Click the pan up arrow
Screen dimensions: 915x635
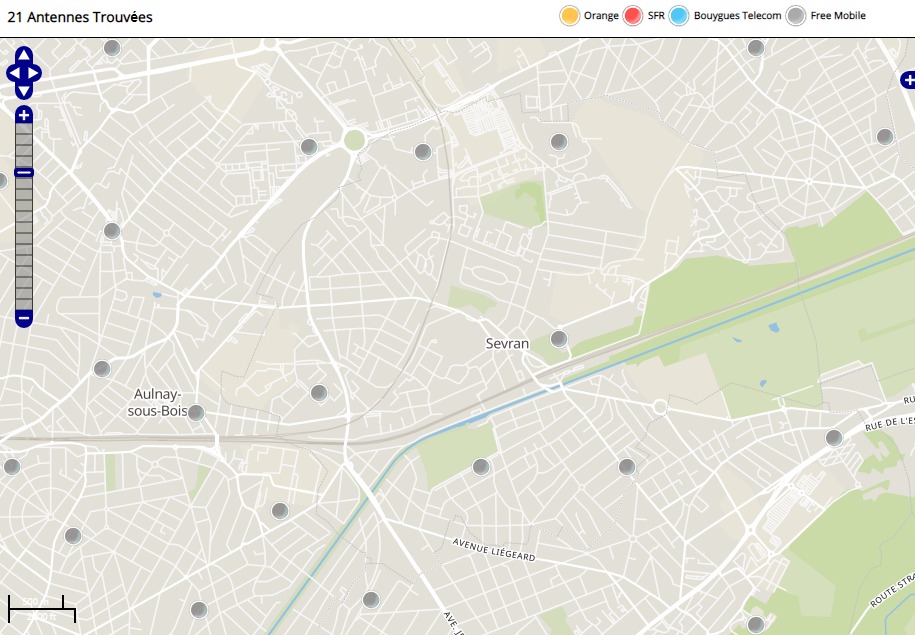click(24, 55)
